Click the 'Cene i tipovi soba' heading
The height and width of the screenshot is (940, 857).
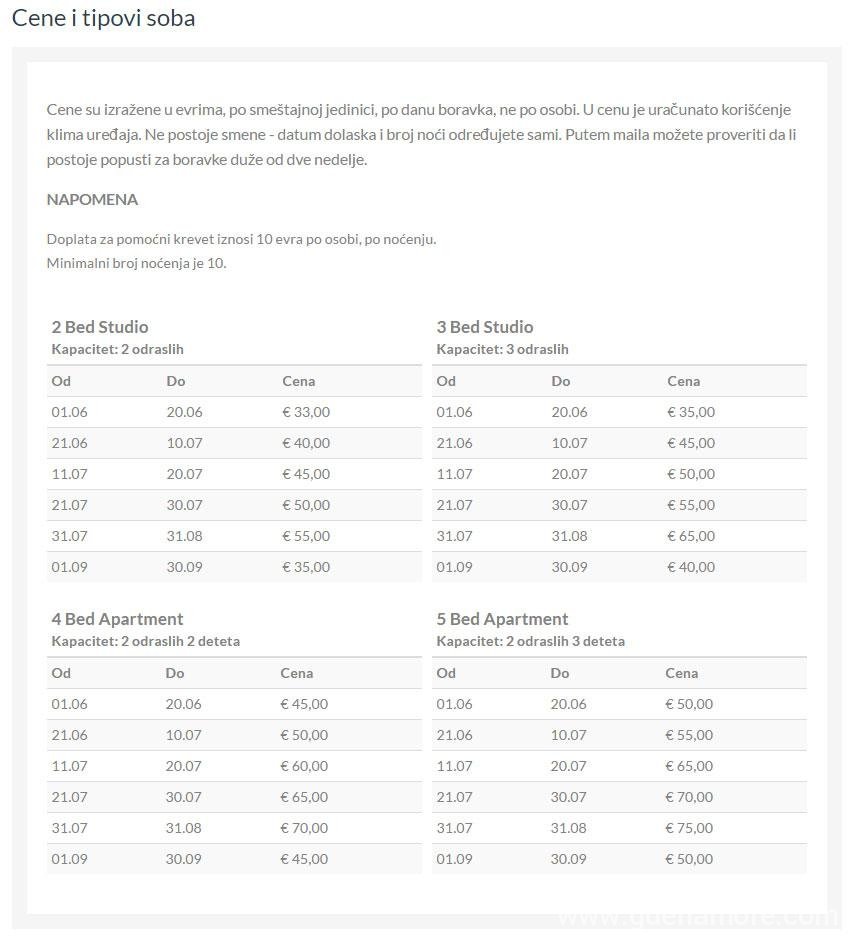pos(104,18)
